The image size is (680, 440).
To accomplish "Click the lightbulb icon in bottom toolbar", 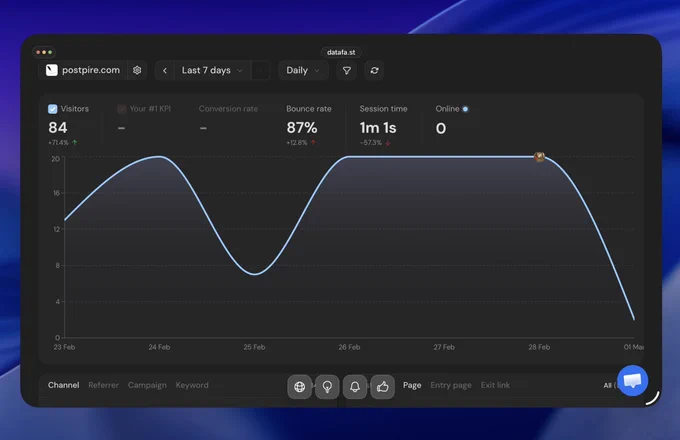I will coord(327,387).
